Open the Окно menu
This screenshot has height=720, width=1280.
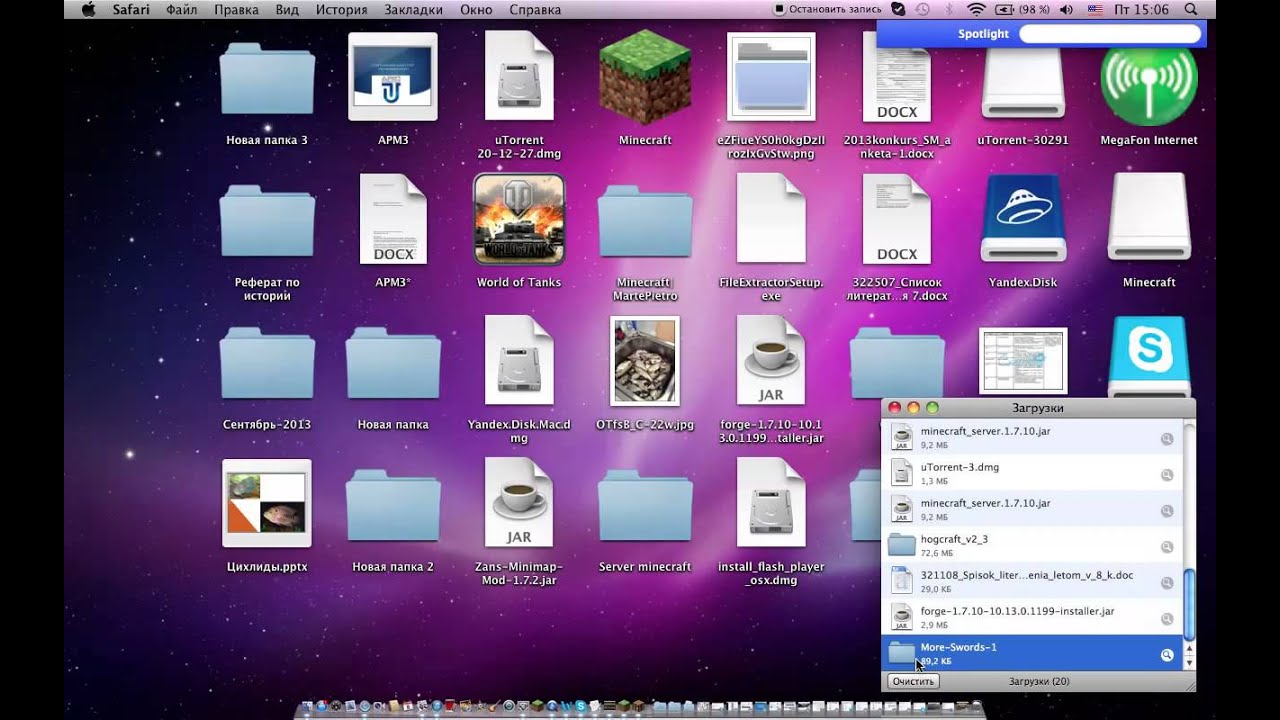pyautogui.click(x=476, y=9)
